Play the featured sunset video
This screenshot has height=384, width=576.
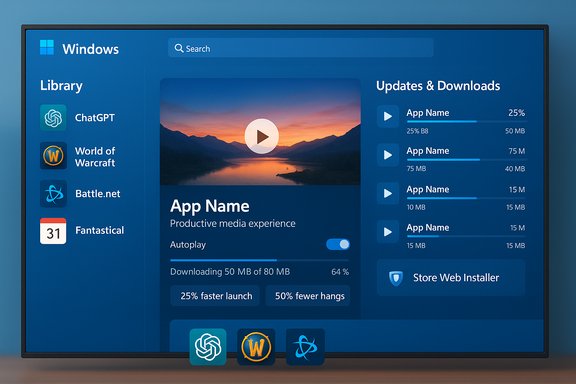262,136
